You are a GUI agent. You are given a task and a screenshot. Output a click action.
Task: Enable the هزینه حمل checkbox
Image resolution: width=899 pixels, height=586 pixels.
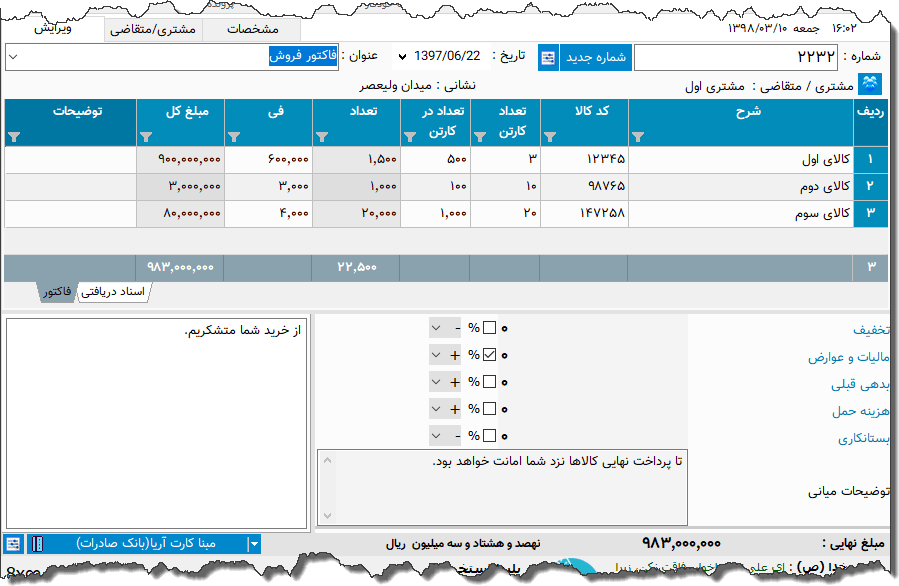489,408
